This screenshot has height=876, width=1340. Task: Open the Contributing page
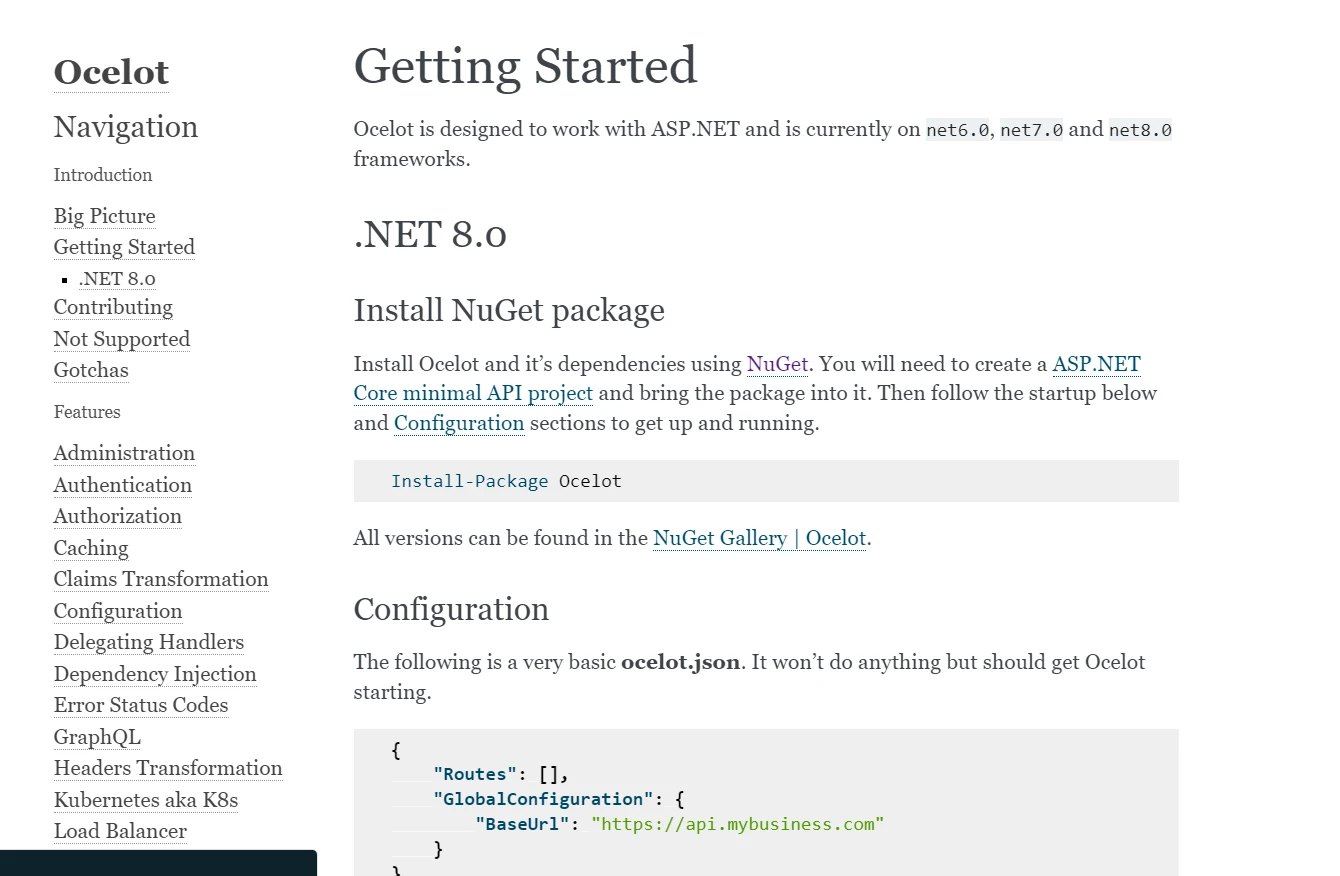click(x=113, y=307)
